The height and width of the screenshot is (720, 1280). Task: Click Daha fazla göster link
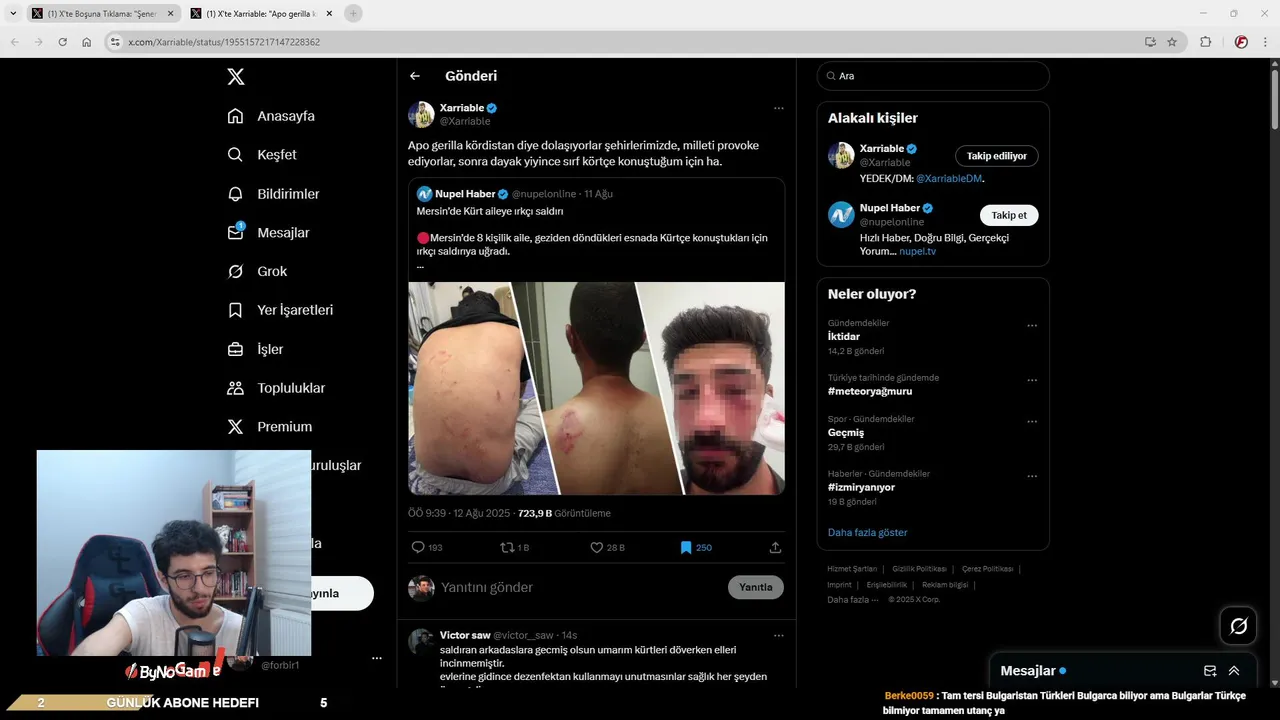(x=867, y=532)
